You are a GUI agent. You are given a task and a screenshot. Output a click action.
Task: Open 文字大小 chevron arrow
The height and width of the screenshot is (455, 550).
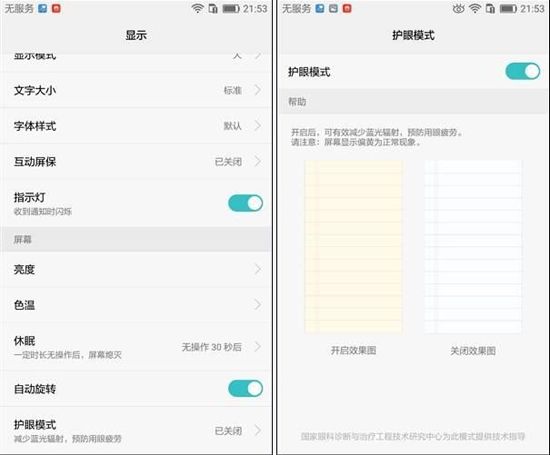click(x=258, y=90)
